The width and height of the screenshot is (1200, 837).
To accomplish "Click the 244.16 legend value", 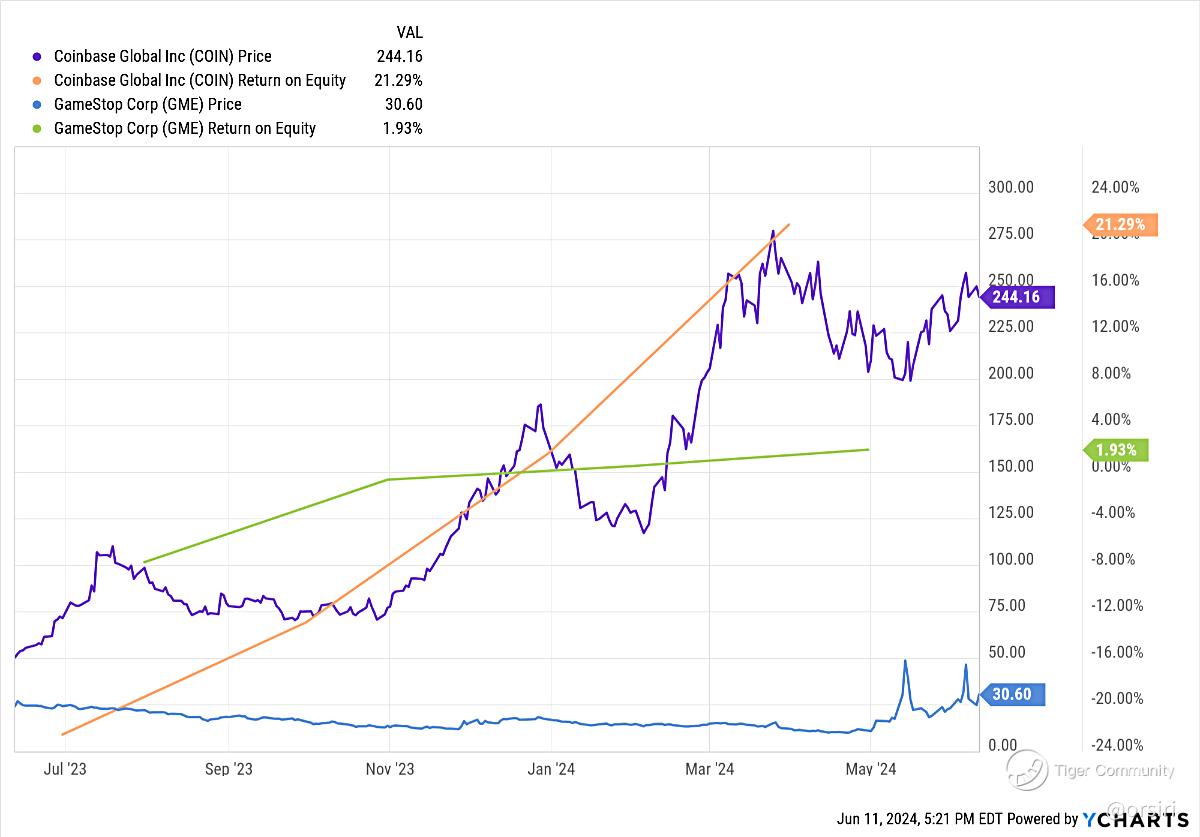I will (399, 57).
